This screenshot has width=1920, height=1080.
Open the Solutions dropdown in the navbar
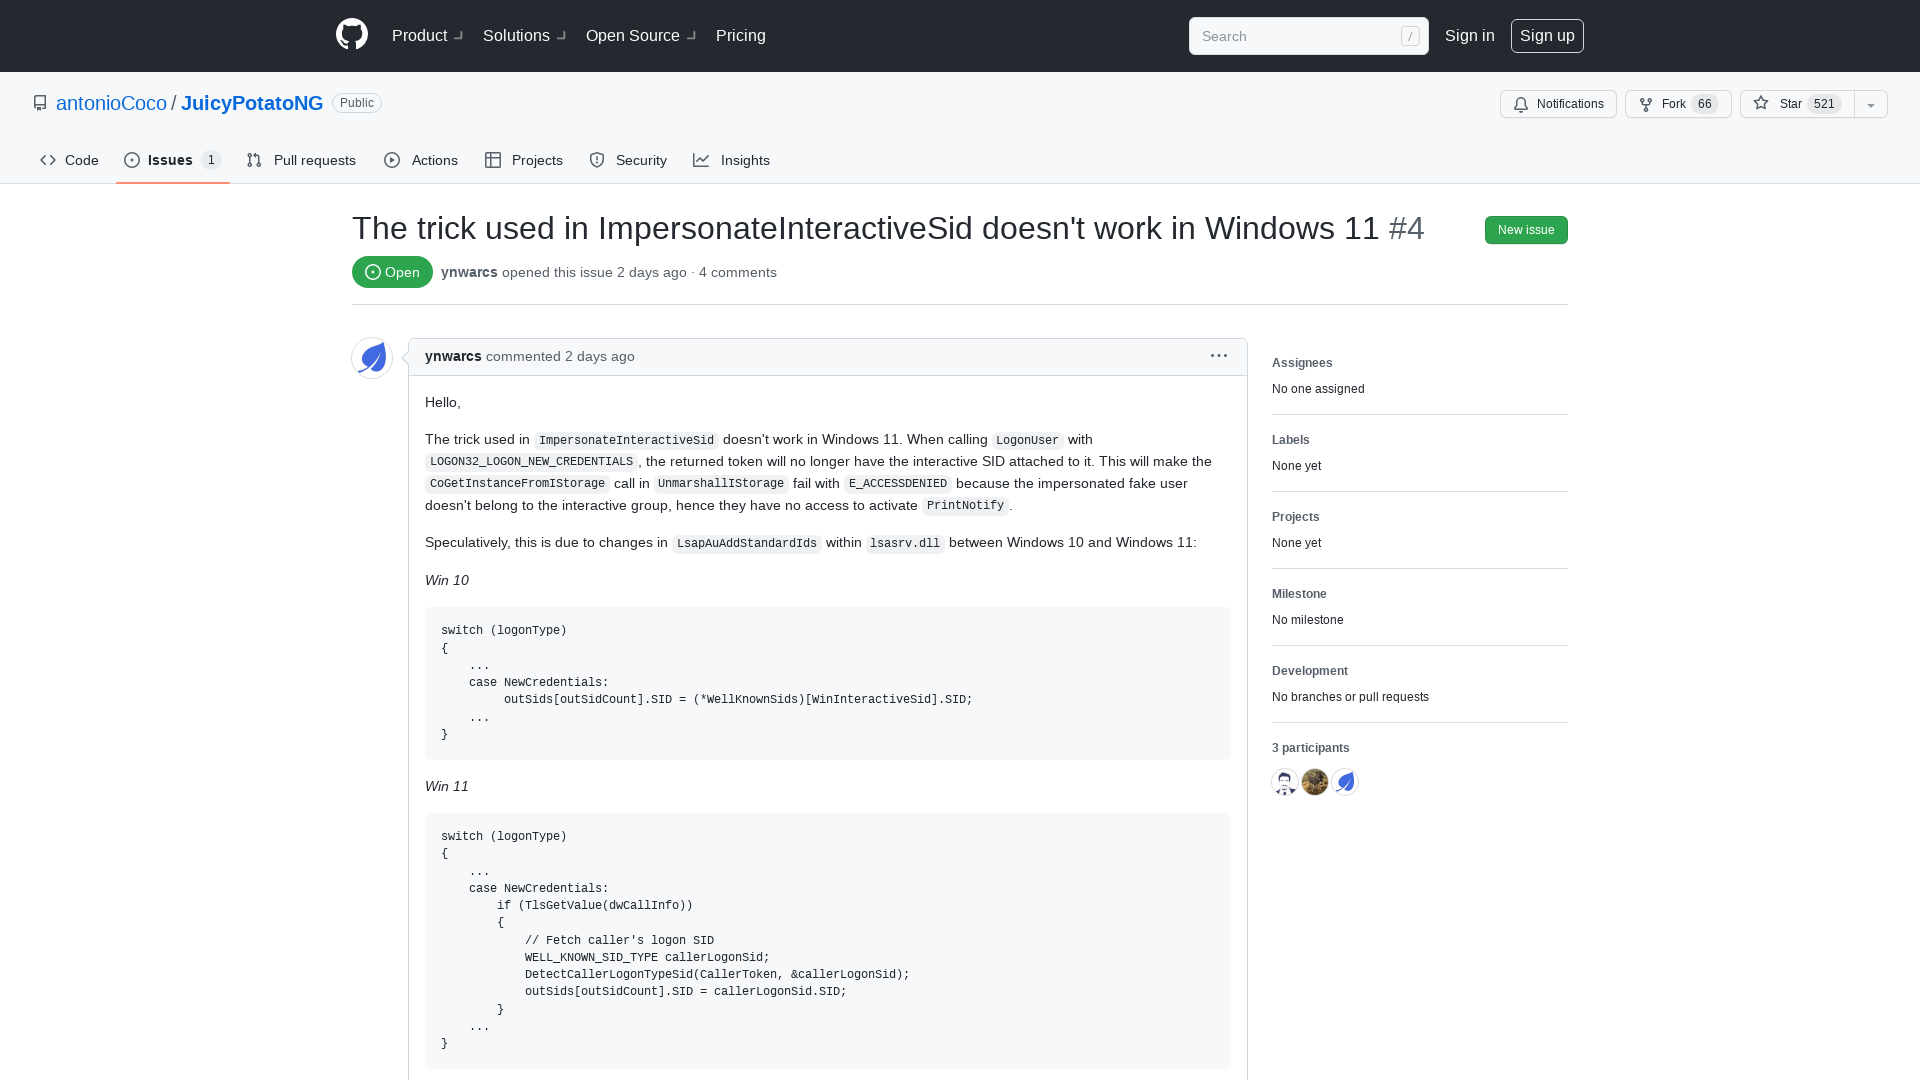tap(522, 36)
